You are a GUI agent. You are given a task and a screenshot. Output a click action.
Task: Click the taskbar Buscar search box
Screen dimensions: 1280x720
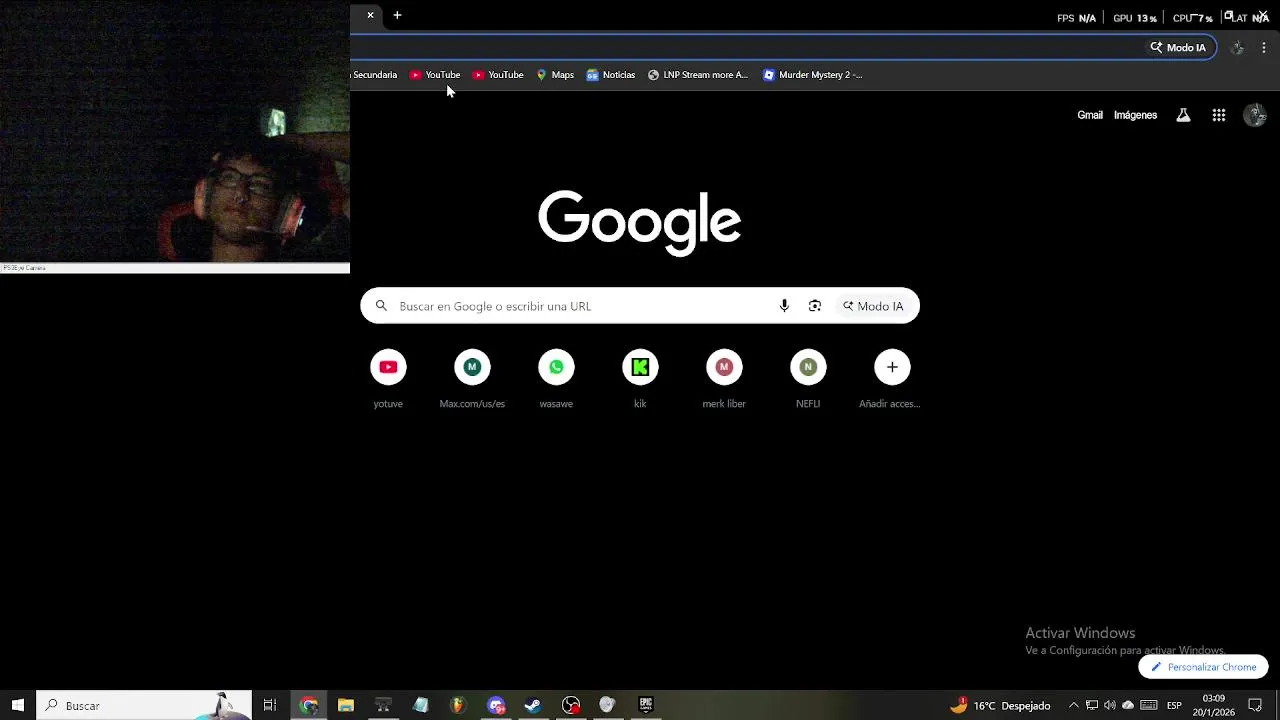point(144,705)
